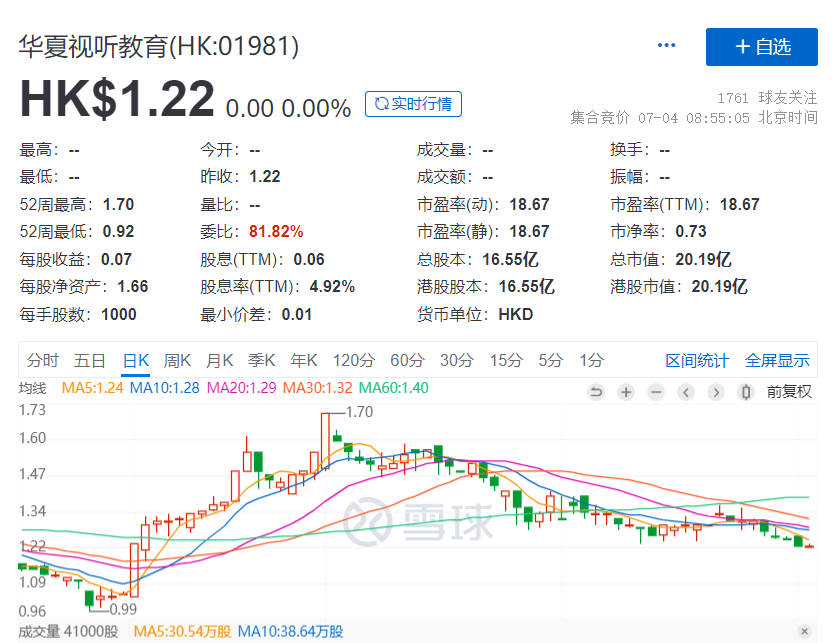Open 区间统计 range statistics
Screen dimensions: 837x643
[697, 360]
